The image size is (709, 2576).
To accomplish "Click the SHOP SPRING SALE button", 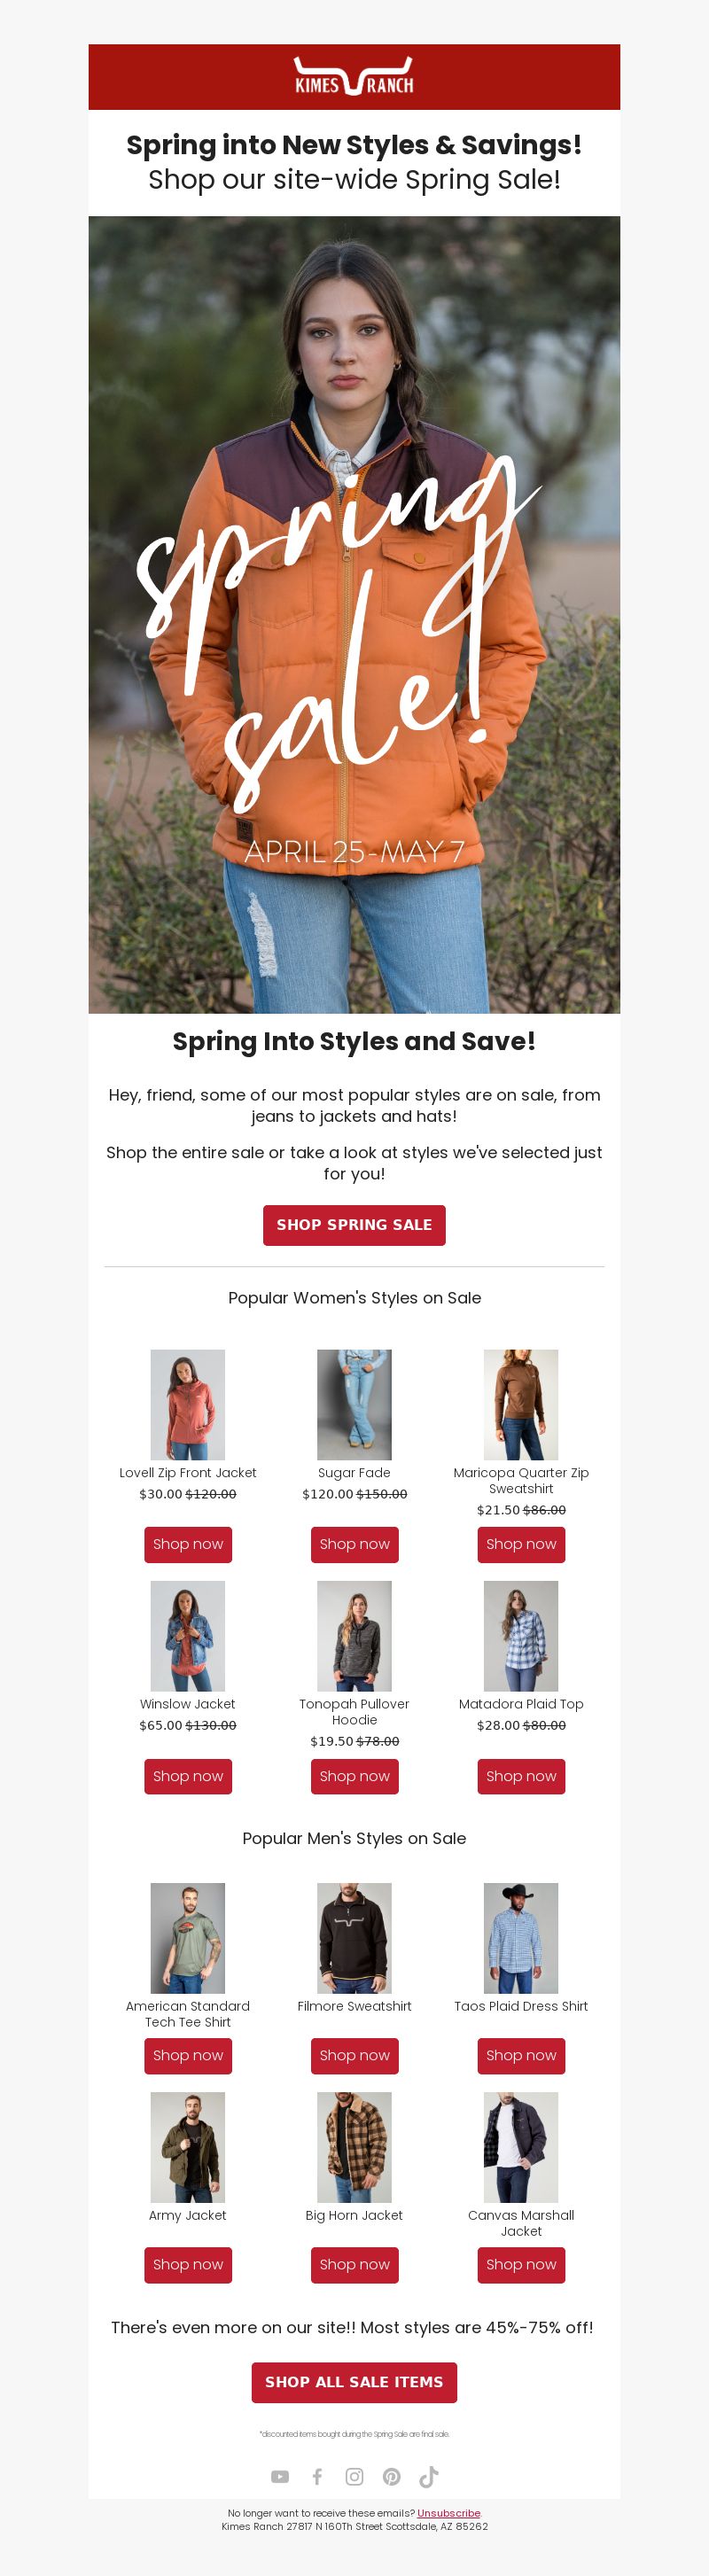I will coord(354,1225).
